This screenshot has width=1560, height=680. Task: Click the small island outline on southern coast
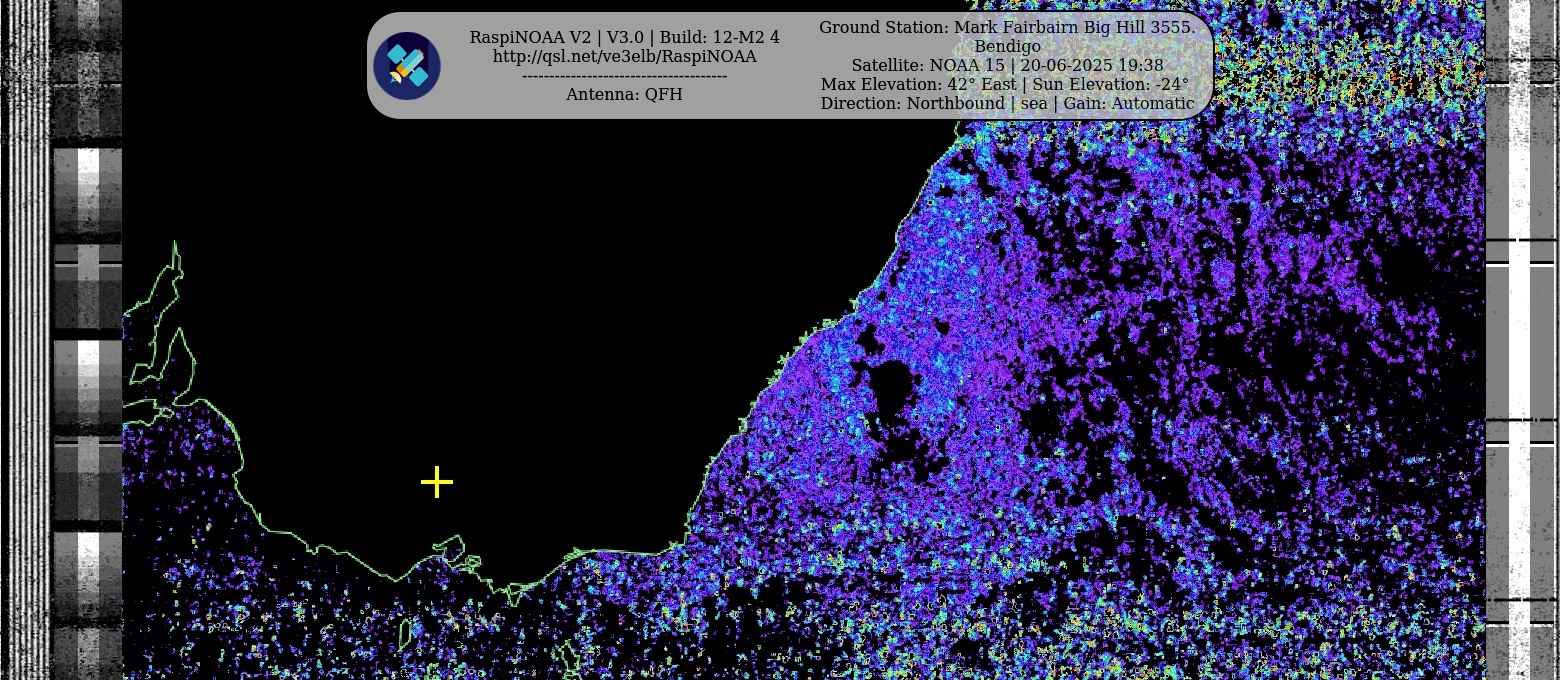click(x=449, y=548)
